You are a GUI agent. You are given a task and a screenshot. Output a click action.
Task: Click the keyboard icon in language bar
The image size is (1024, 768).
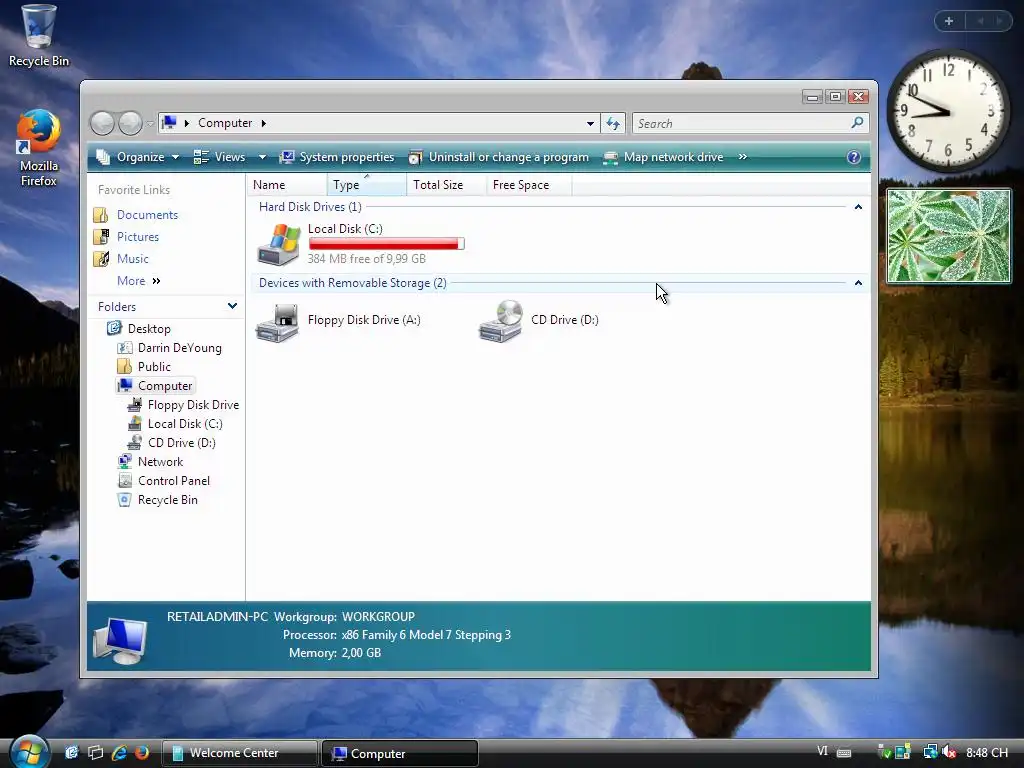click(844, 752)
